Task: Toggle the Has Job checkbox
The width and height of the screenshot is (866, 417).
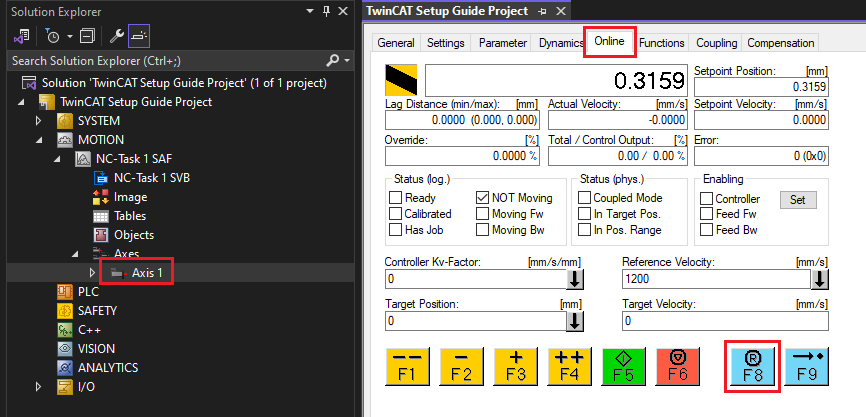Action: pos(395,230)
